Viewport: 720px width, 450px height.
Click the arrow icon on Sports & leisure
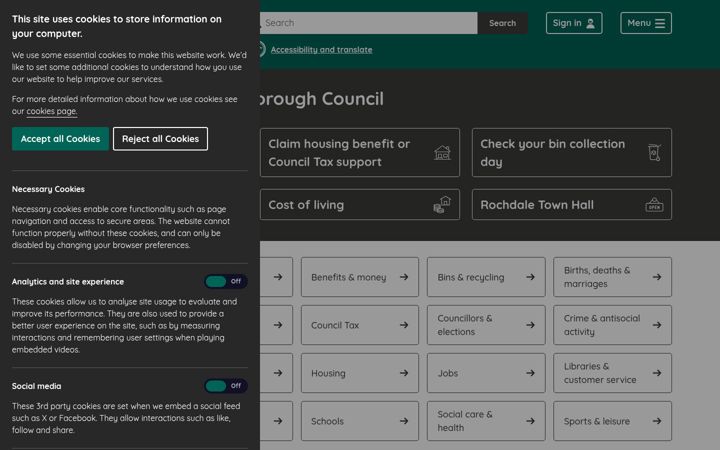coord(657,421)
